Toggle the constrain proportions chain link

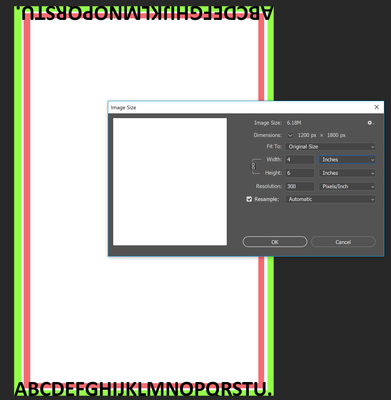(253, 166)
